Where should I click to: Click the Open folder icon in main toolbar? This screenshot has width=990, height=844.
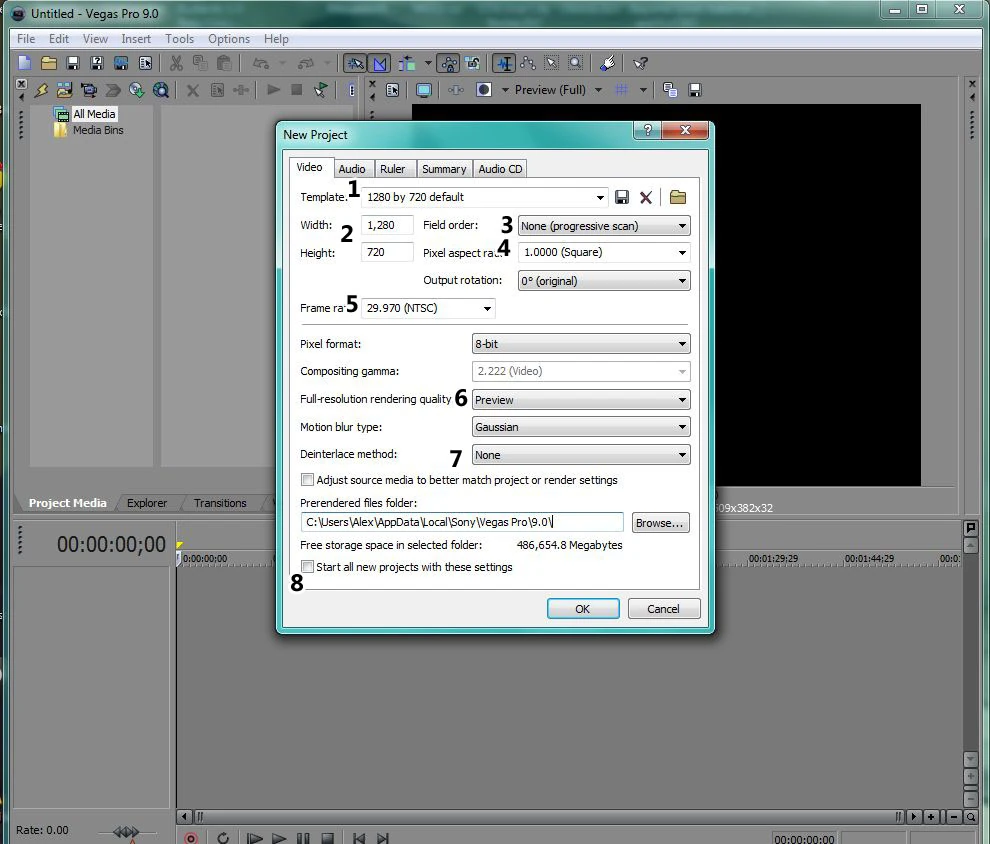(x=48, y=63)
